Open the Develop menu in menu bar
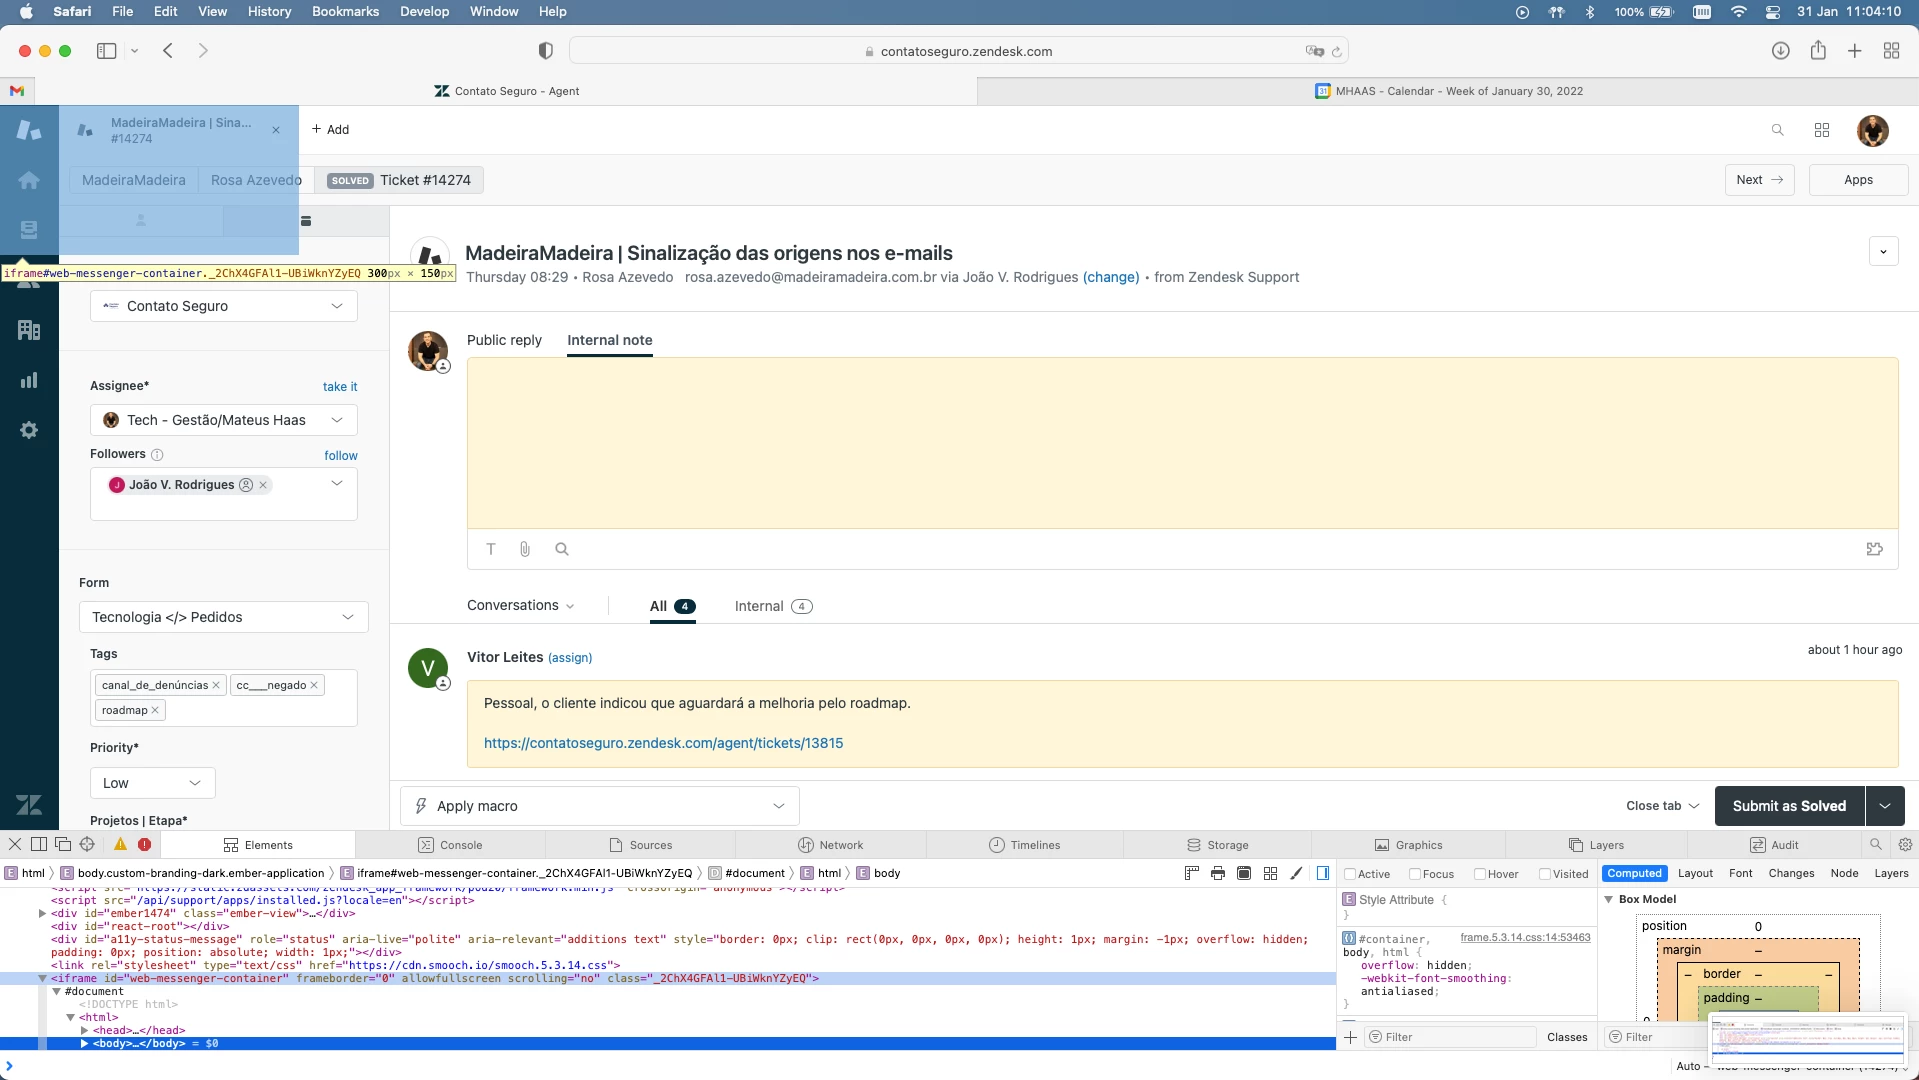 tap(425, 12)
